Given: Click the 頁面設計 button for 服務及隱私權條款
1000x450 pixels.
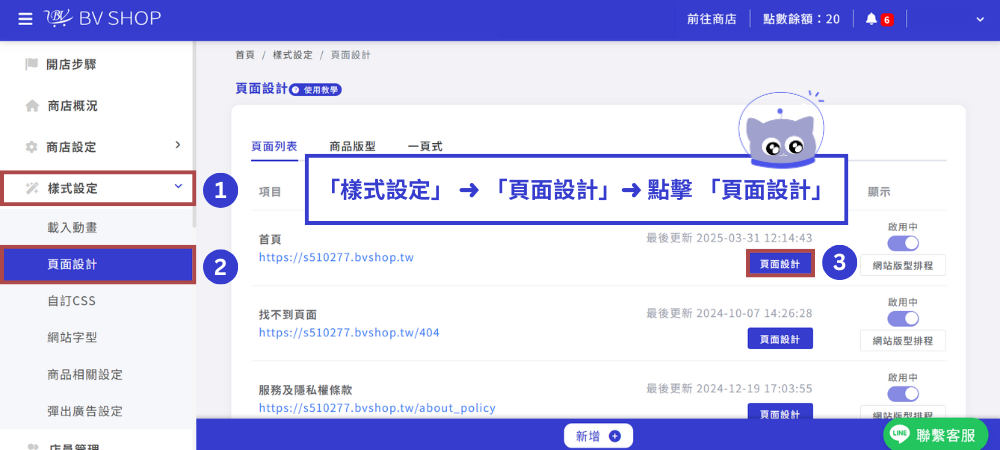Looking at the screenshot, I should point(780,413).
